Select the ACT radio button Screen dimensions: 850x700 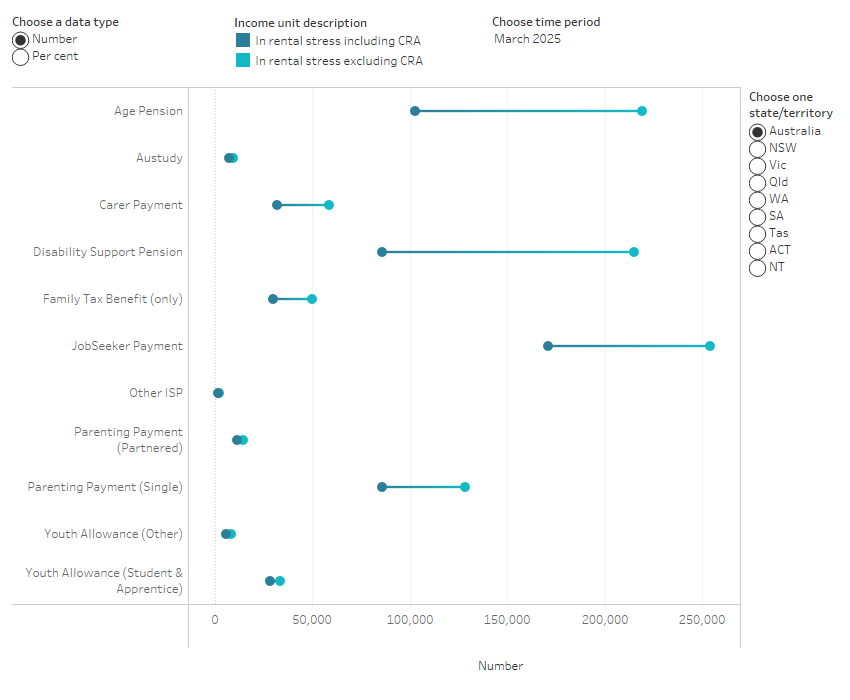click(758, 250)
